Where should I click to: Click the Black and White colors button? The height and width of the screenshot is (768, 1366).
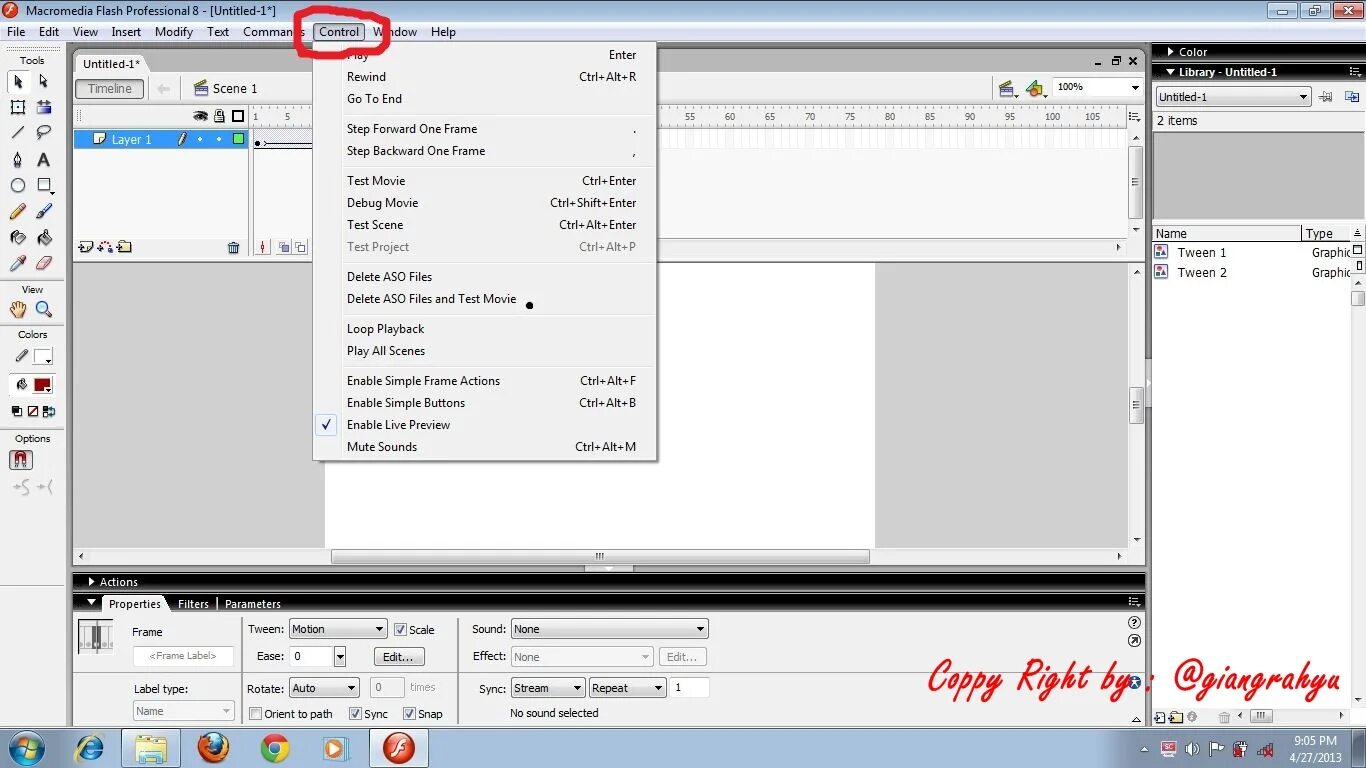click(17, 411)
